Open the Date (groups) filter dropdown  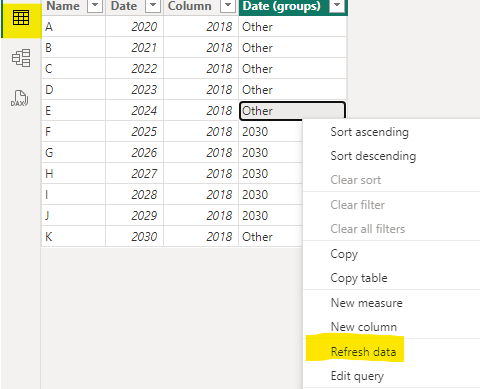(337, 6)
